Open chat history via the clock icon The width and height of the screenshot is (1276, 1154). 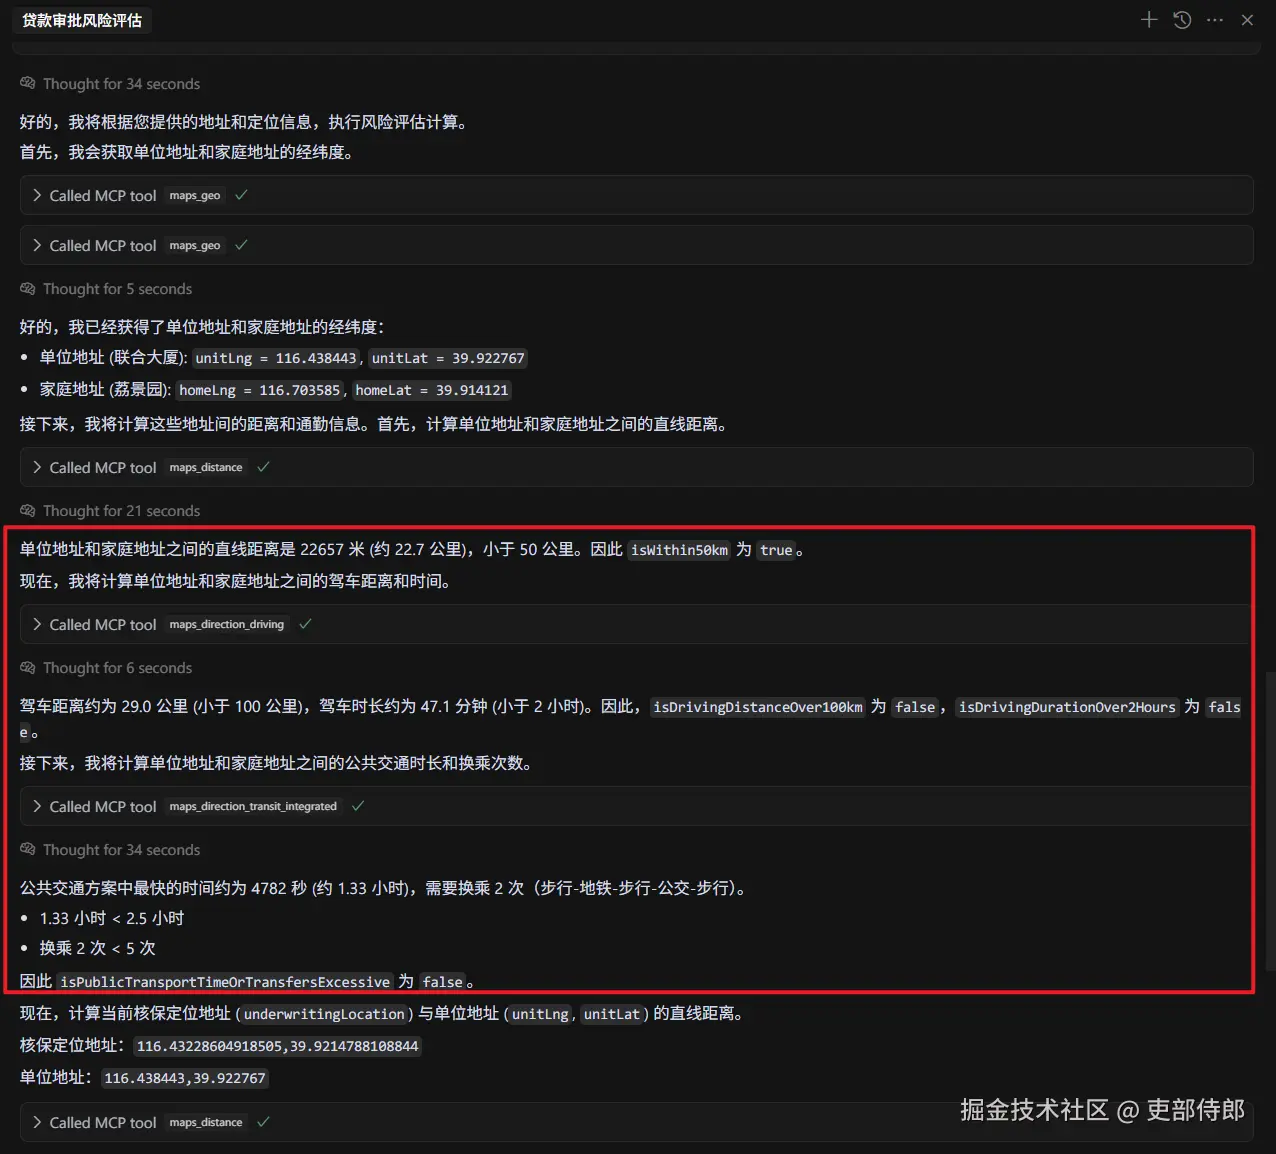[1182, 19]
